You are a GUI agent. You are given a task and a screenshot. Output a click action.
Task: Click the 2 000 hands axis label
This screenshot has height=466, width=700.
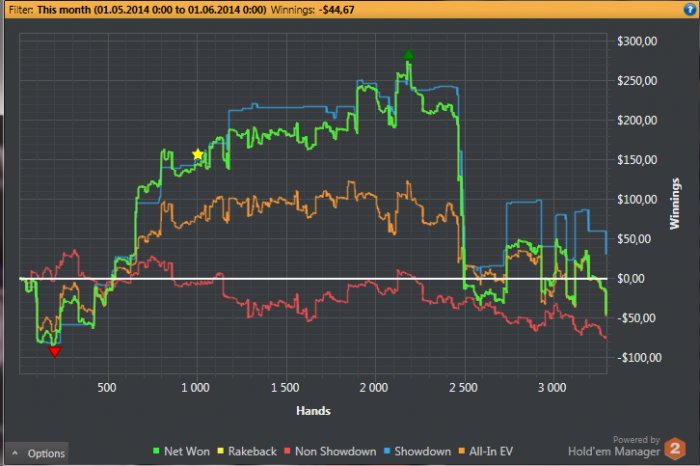pyautogui.click(x=374, y=387)
